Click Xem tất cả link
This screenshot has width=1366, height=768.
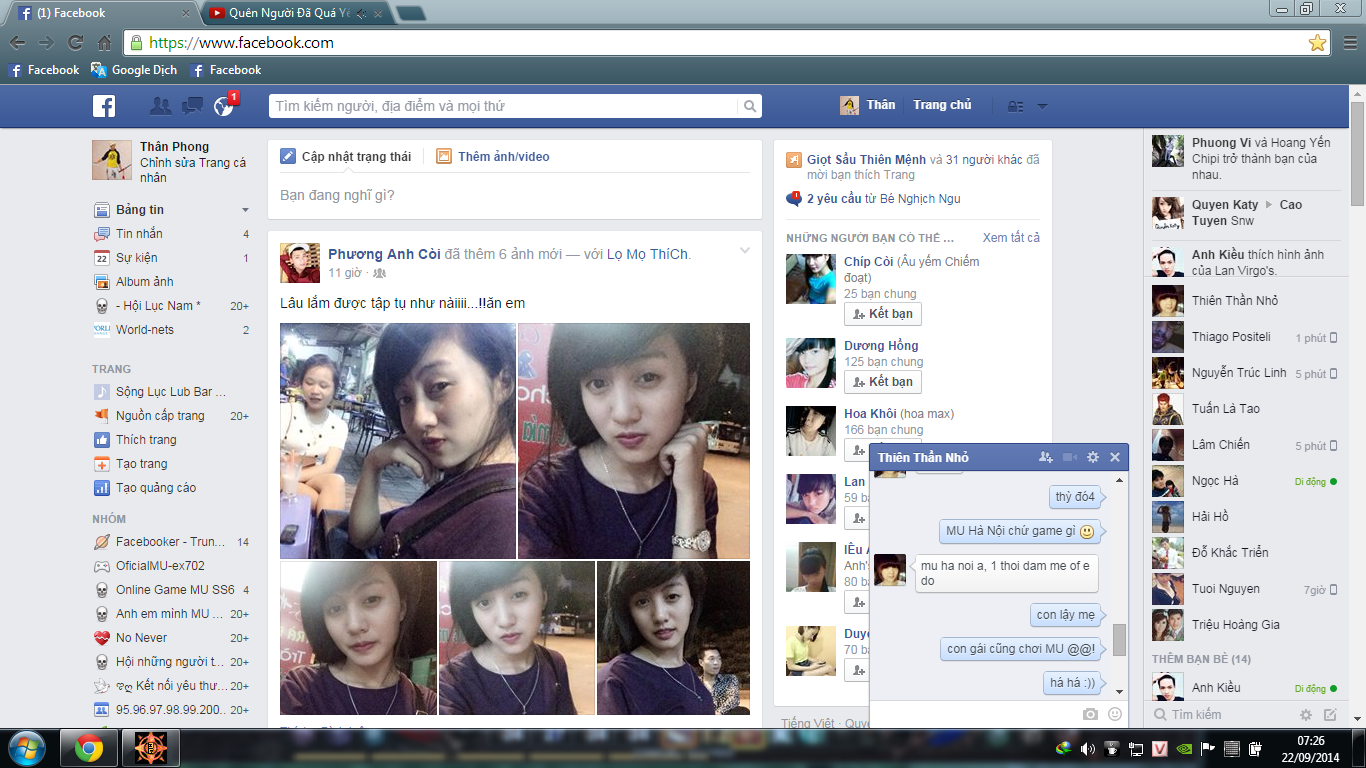click(x=1011, y=238)
